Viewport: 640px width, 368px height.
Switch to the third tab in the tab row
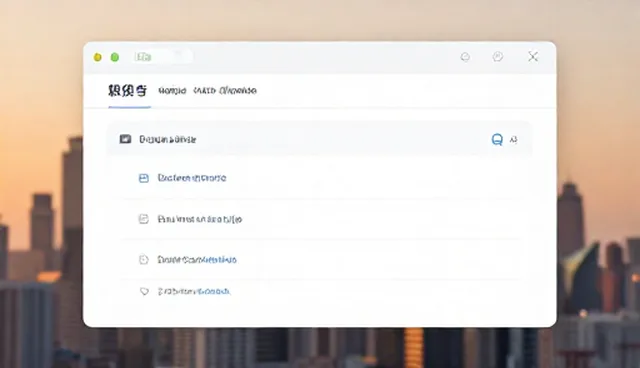click(225, 91)
